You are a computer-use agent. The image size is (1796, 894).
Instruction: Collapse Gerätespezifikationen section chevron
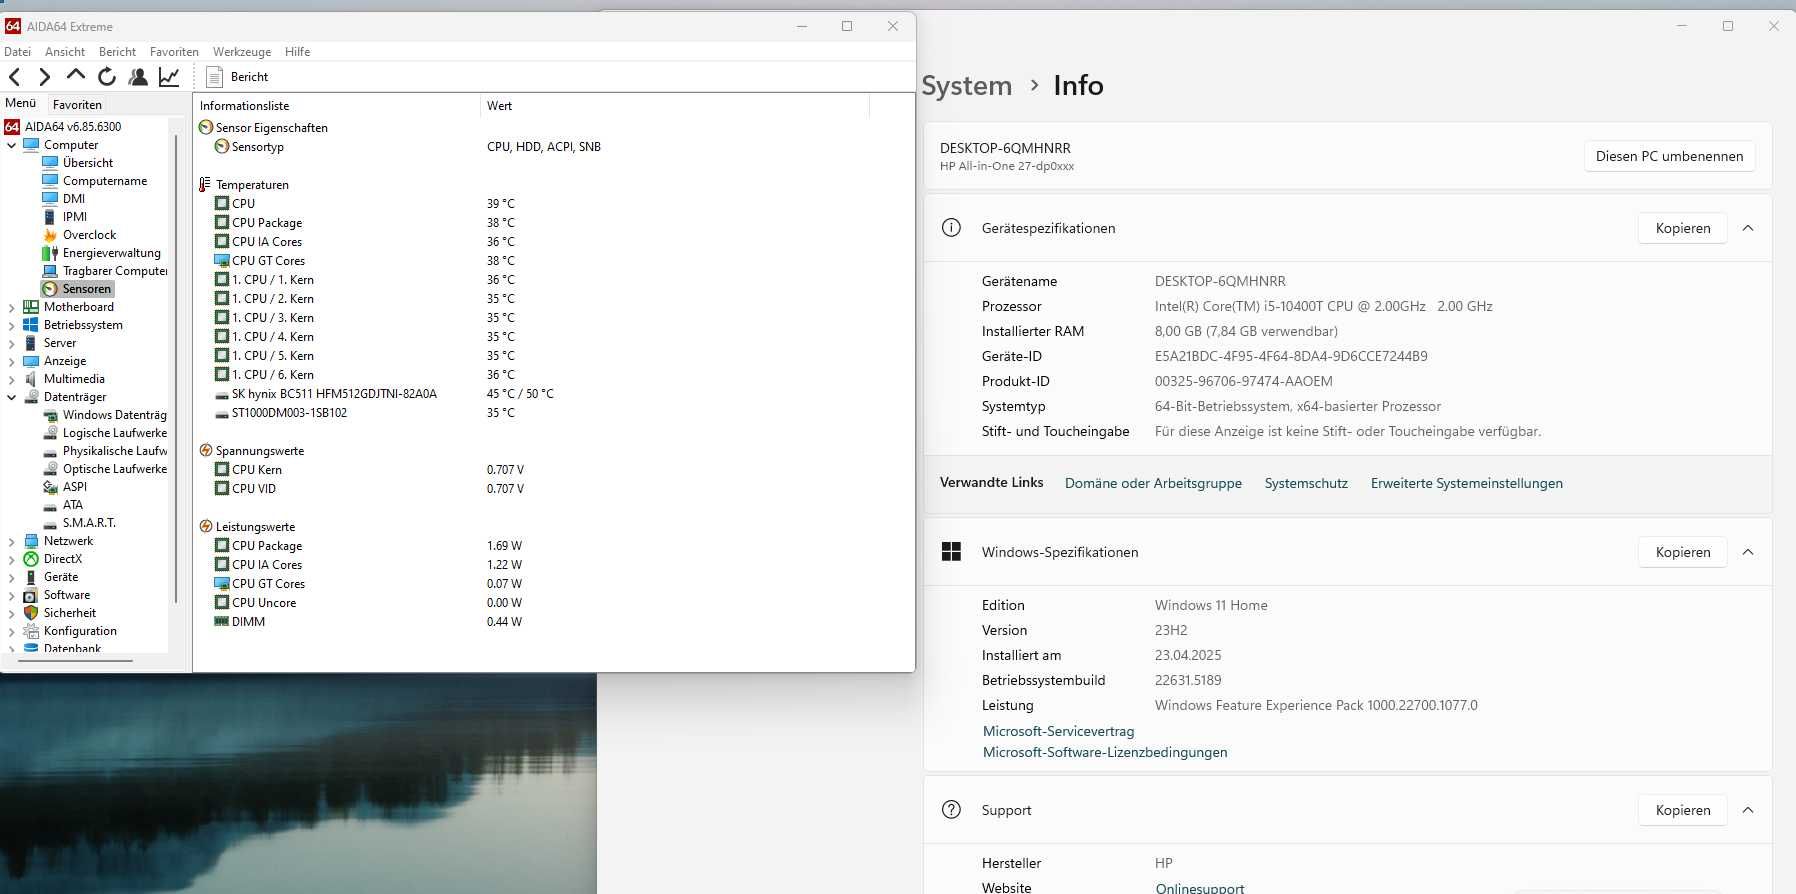[x=1748, y=228]
